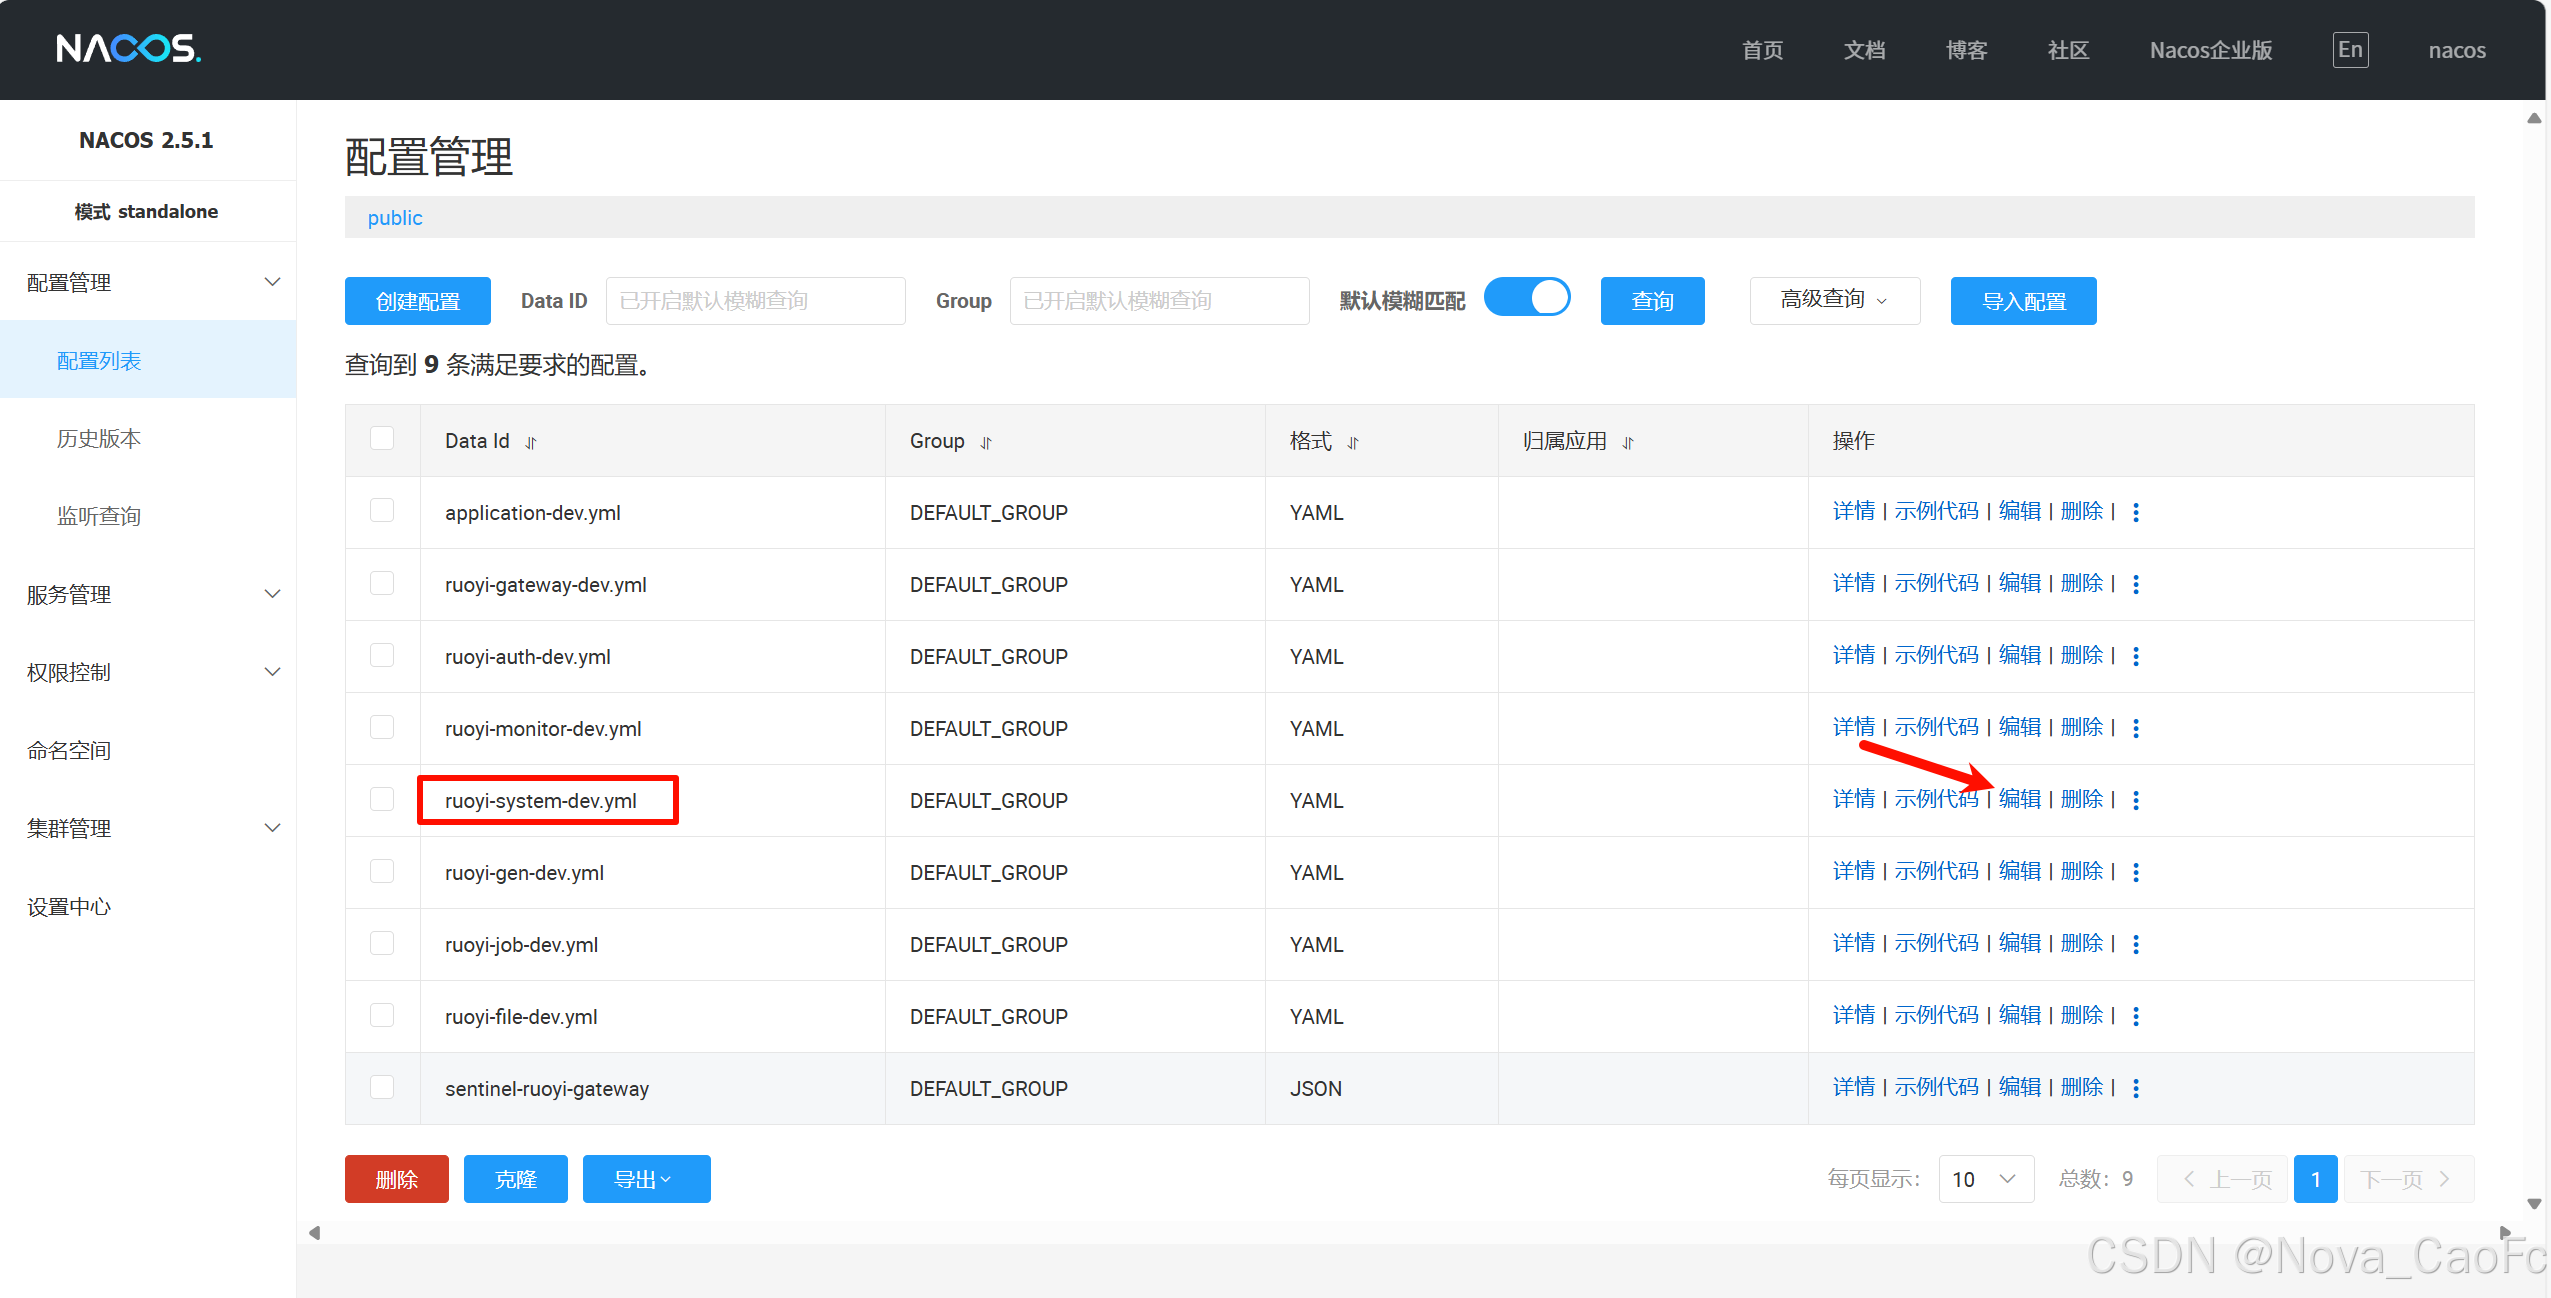Open more actions for ruoyi-job-dev.yml
The height and width of the screenshot is (1298, 2551).
pos(2136,944)
